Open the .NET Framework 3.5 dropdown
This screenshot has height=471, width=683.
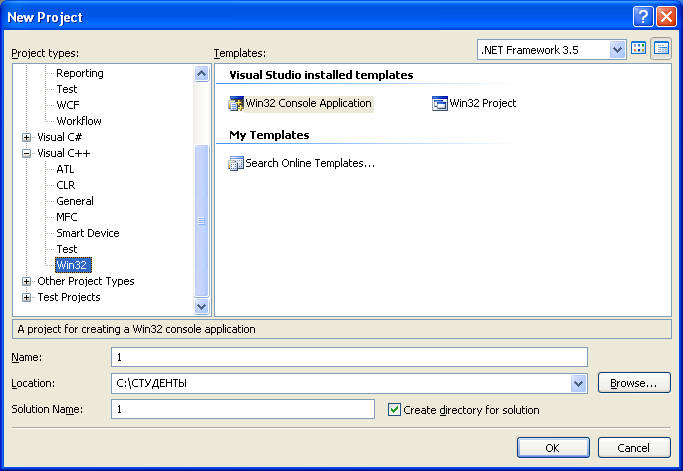point(617,50)
